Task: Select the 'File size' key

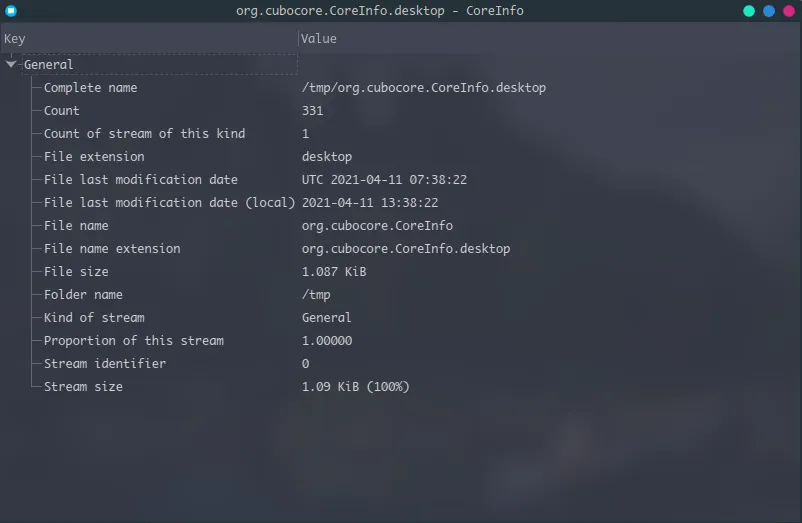Action: coord(76,271)
